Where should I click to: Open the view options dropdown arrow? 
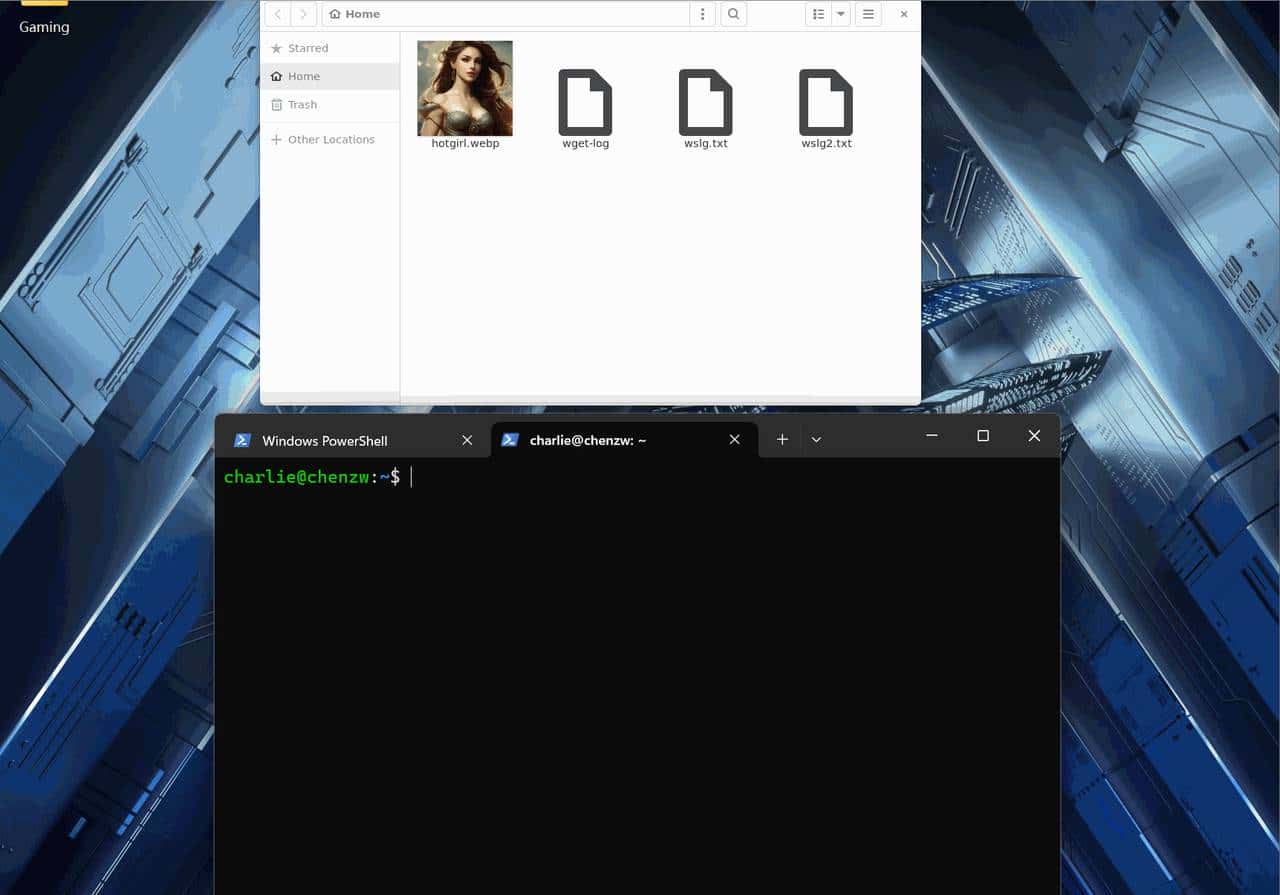click(x=840, y=14)
